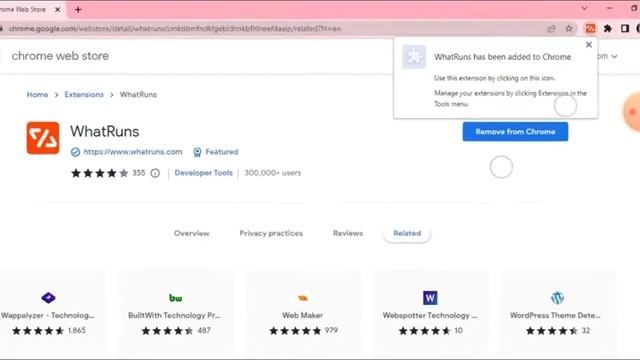Click BuiltWith's 487 rating count
640x360 pixels.
tap(204, 331)
